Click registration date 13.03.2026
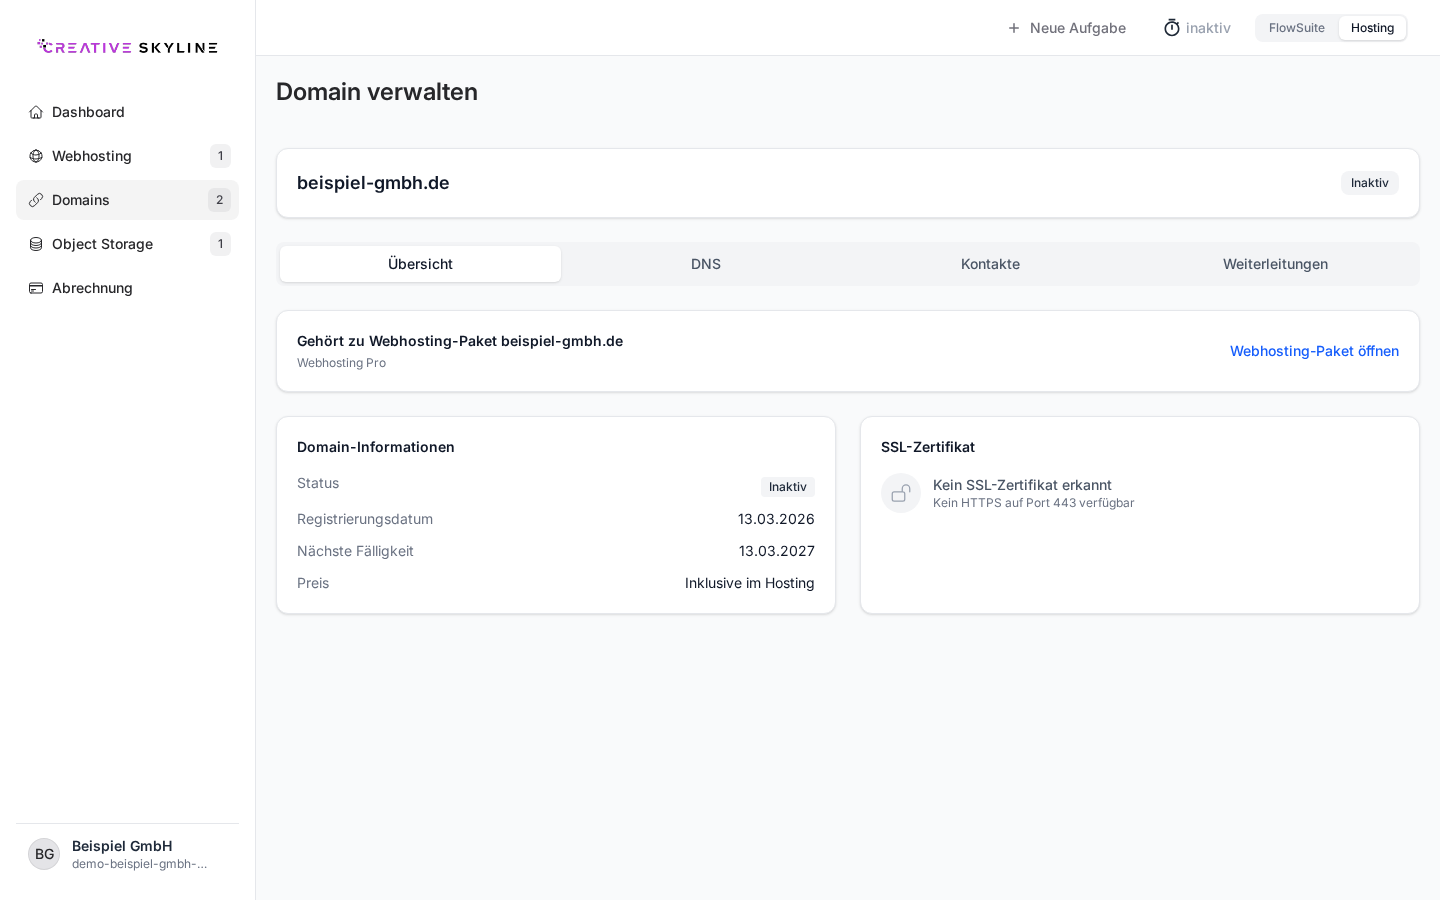Screen dimensions: 1440x900 pos(776,519)
